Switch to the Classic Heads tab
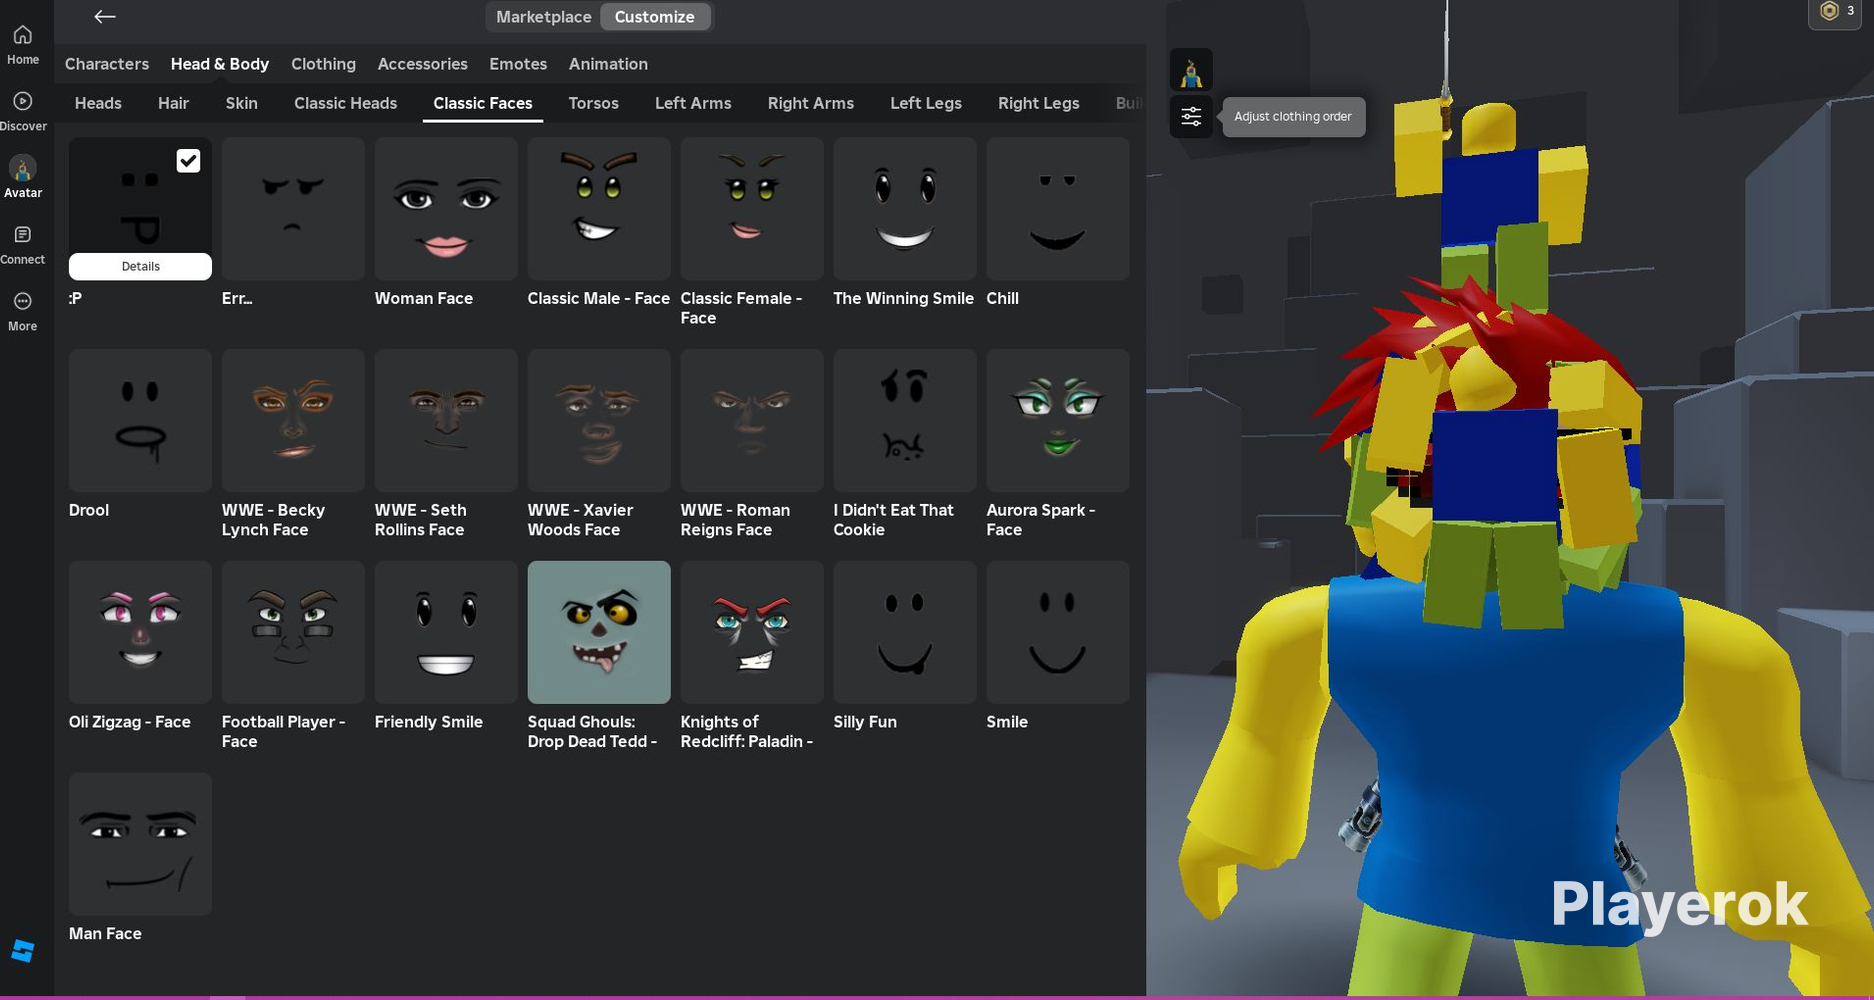1874x1000 pixels. (345, 103)
